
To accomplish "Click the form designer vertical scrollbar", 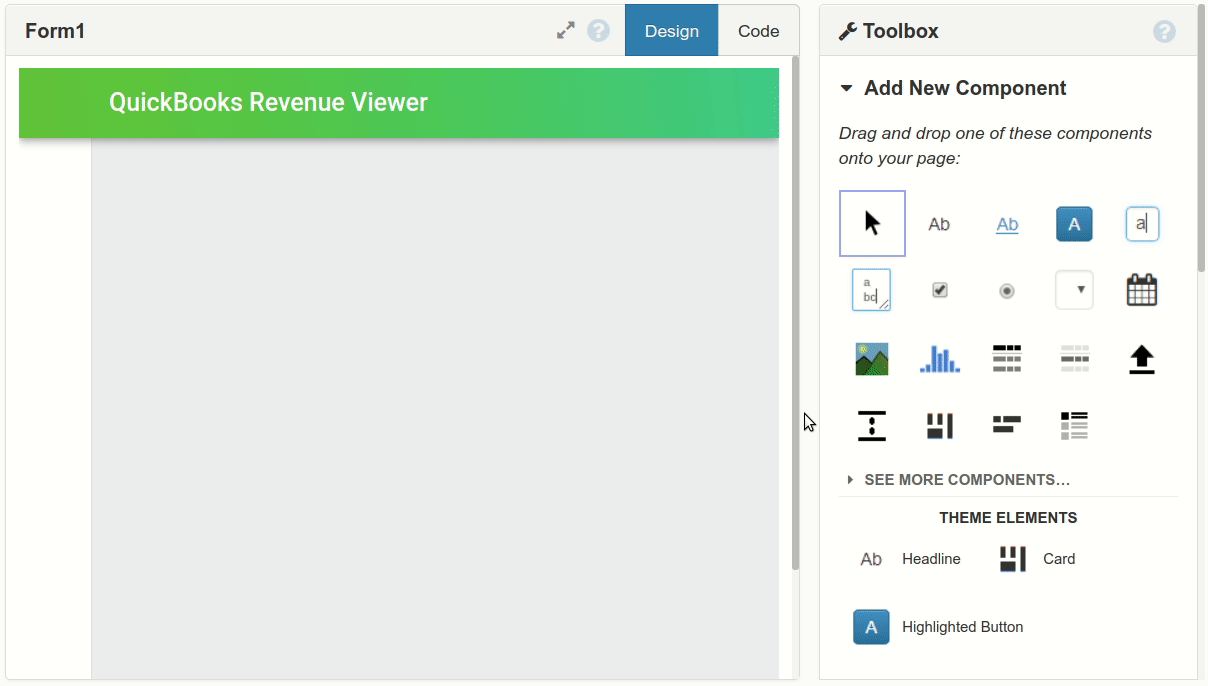I will 796,312.
